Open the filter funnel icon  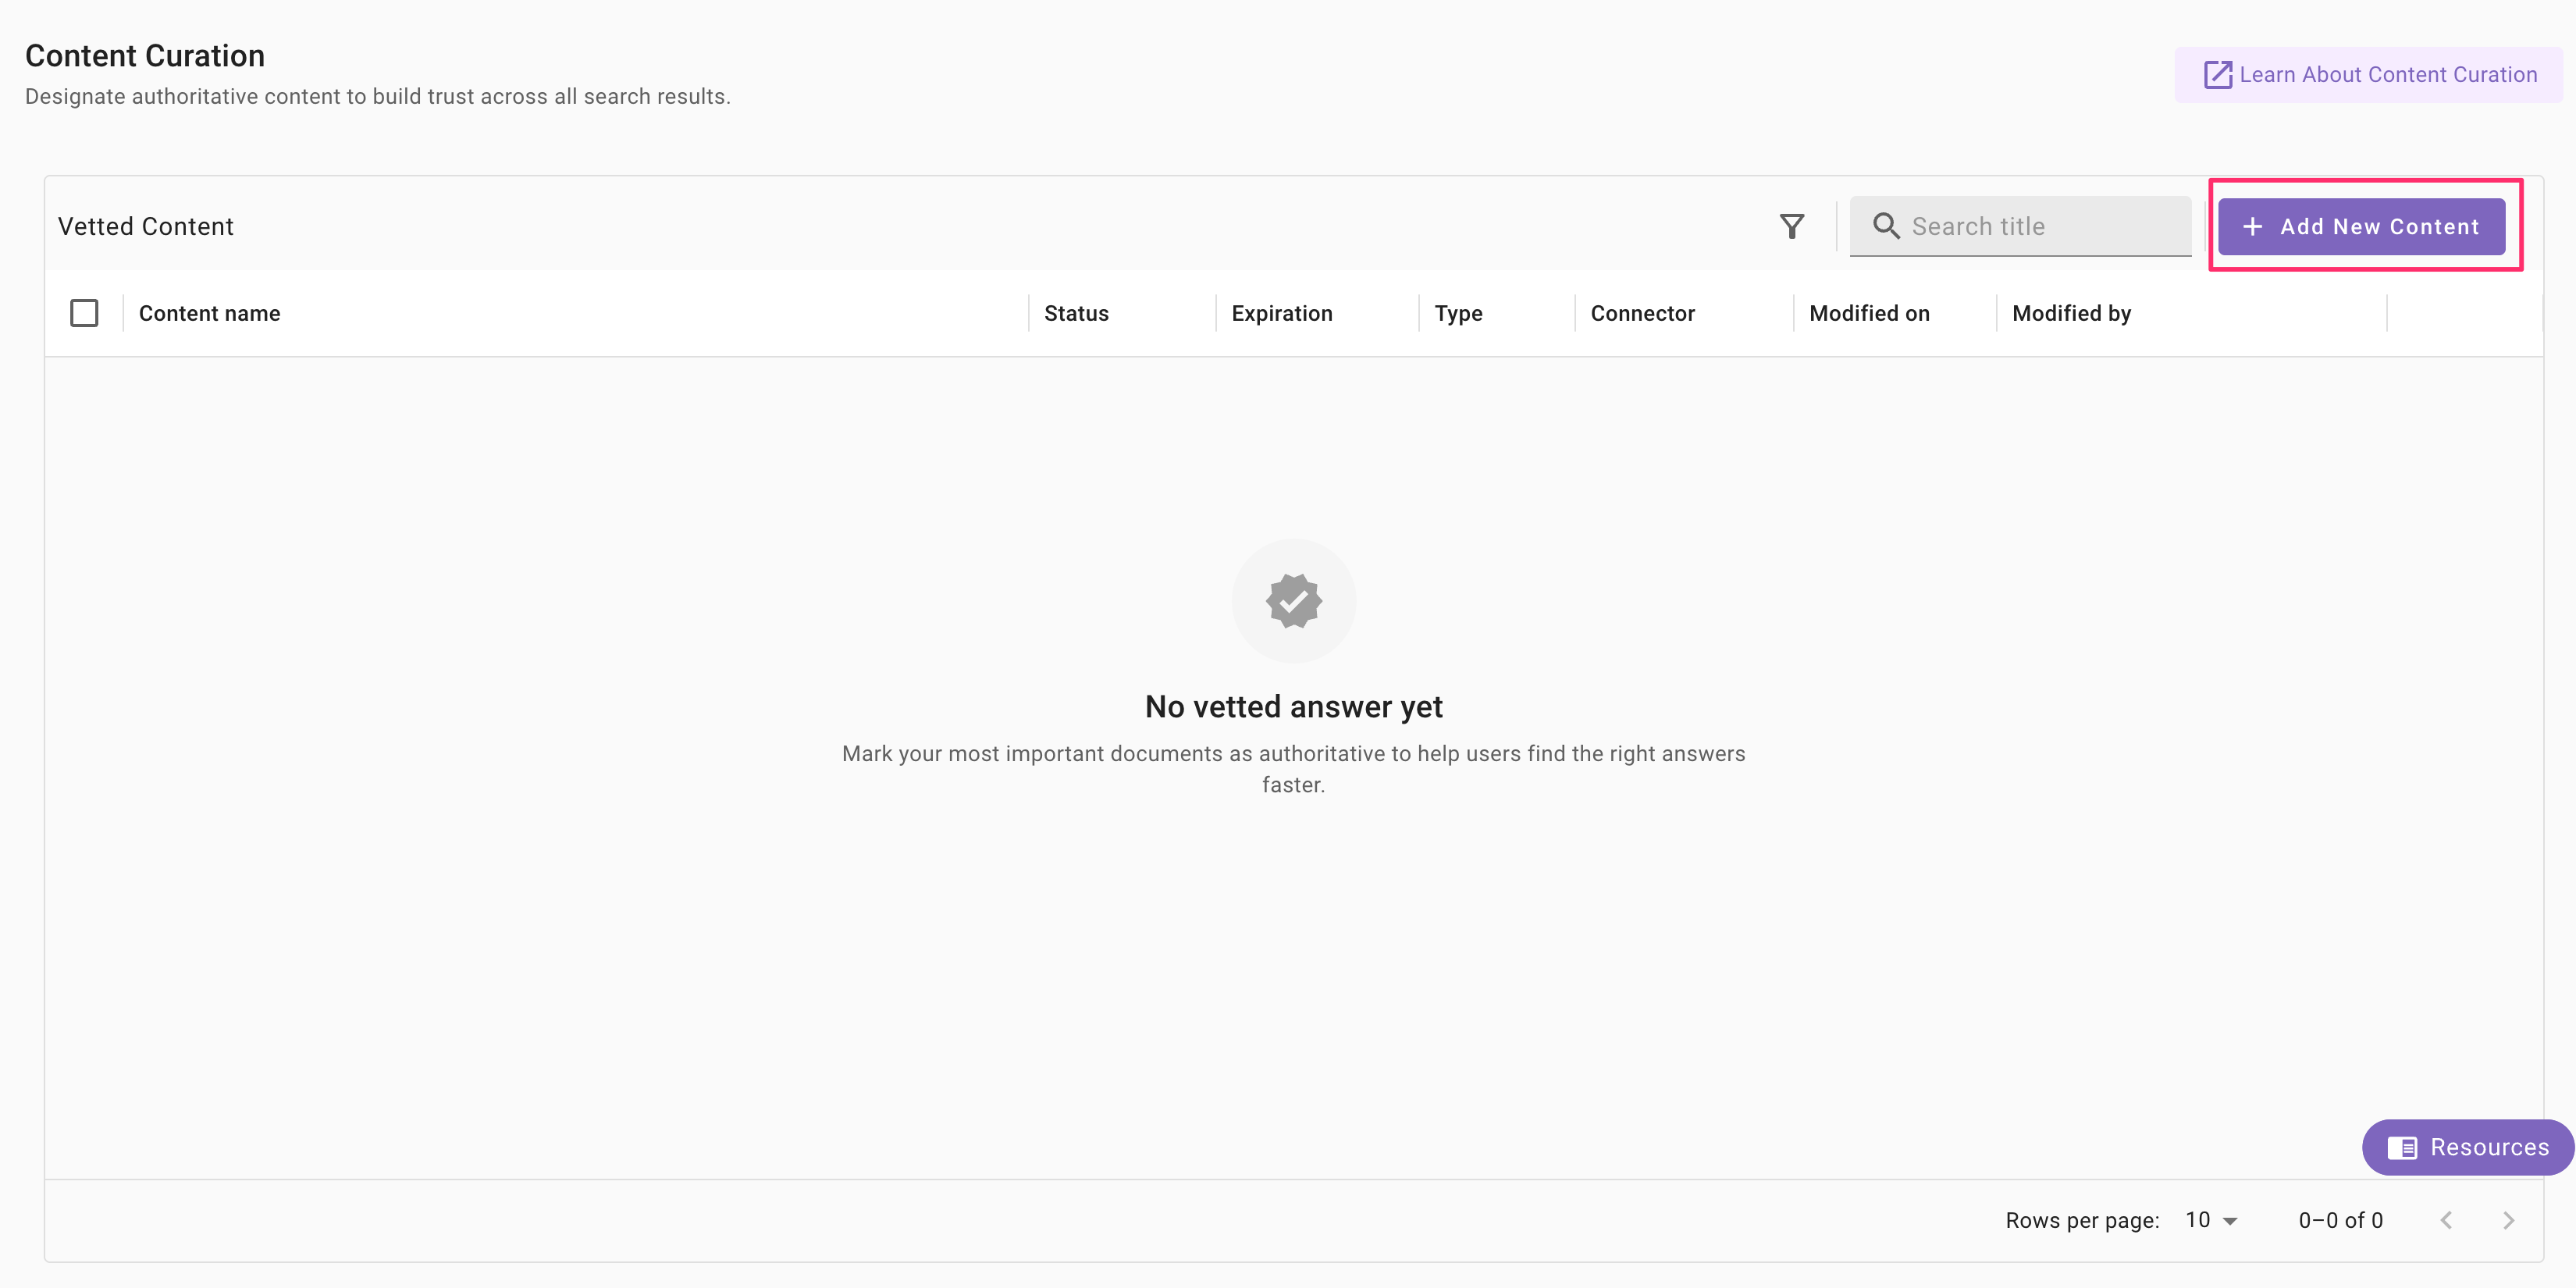[1792, 226]
